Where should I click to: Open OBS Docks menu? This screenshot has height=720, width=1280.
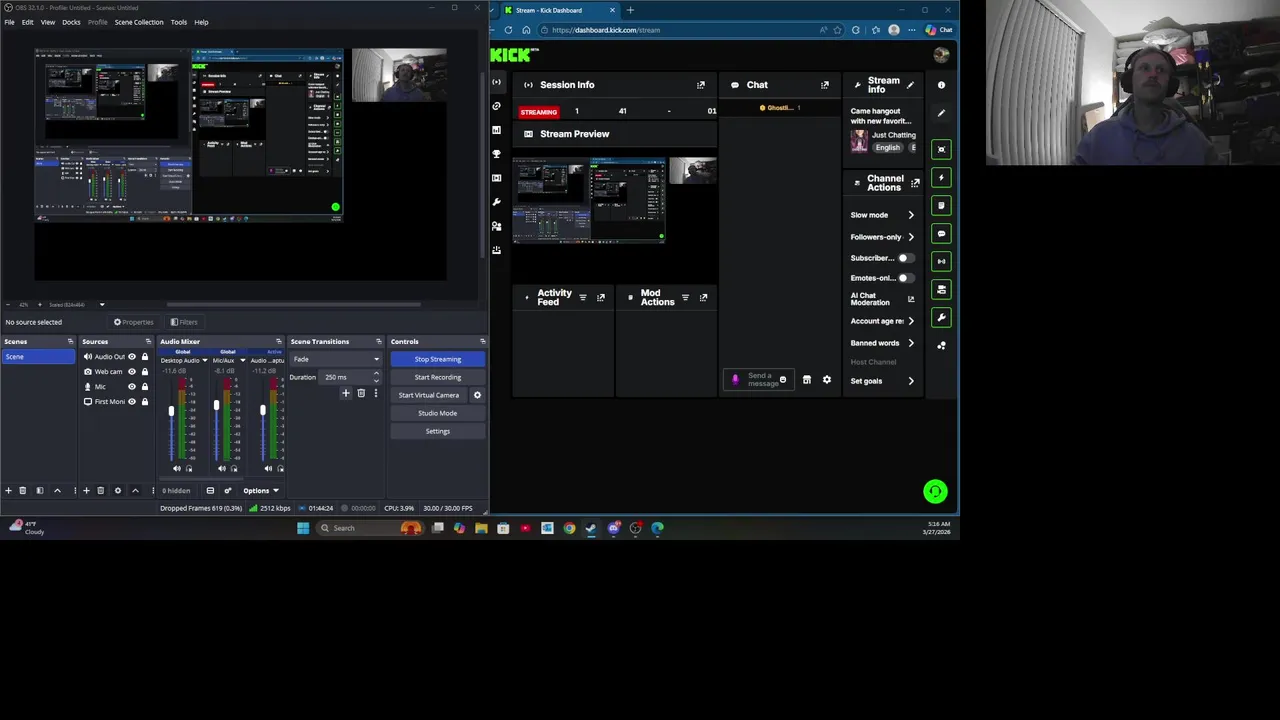point(71,22)
